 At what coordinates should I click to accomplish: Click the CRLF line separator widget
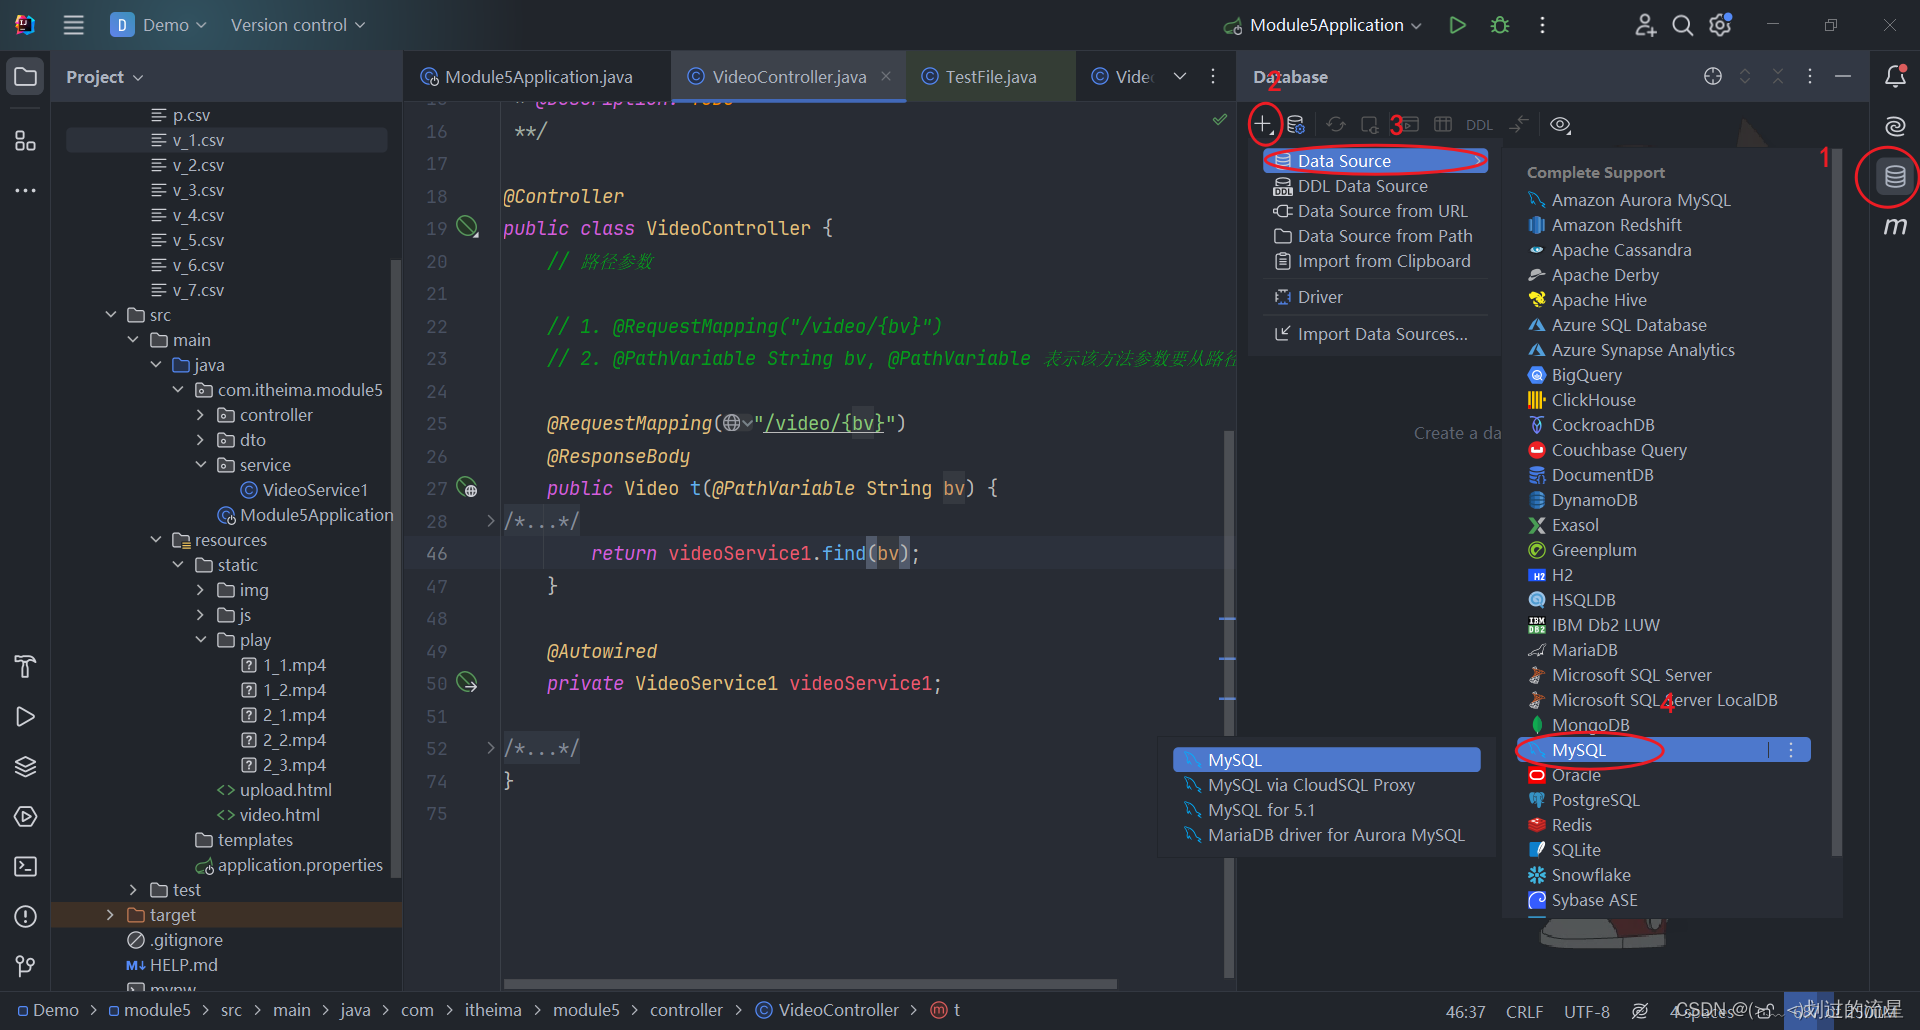pos(1524,1012)
